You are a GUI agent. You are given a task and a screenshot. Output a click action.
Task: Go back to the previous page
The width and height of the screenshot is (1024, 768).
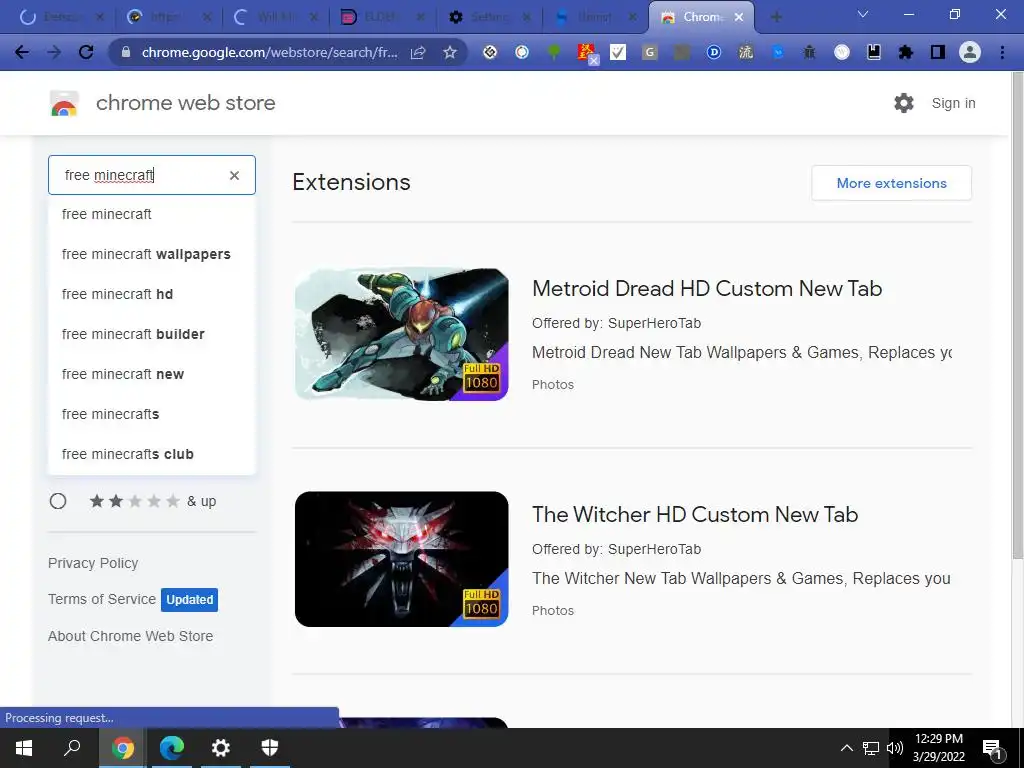[22, 52]
